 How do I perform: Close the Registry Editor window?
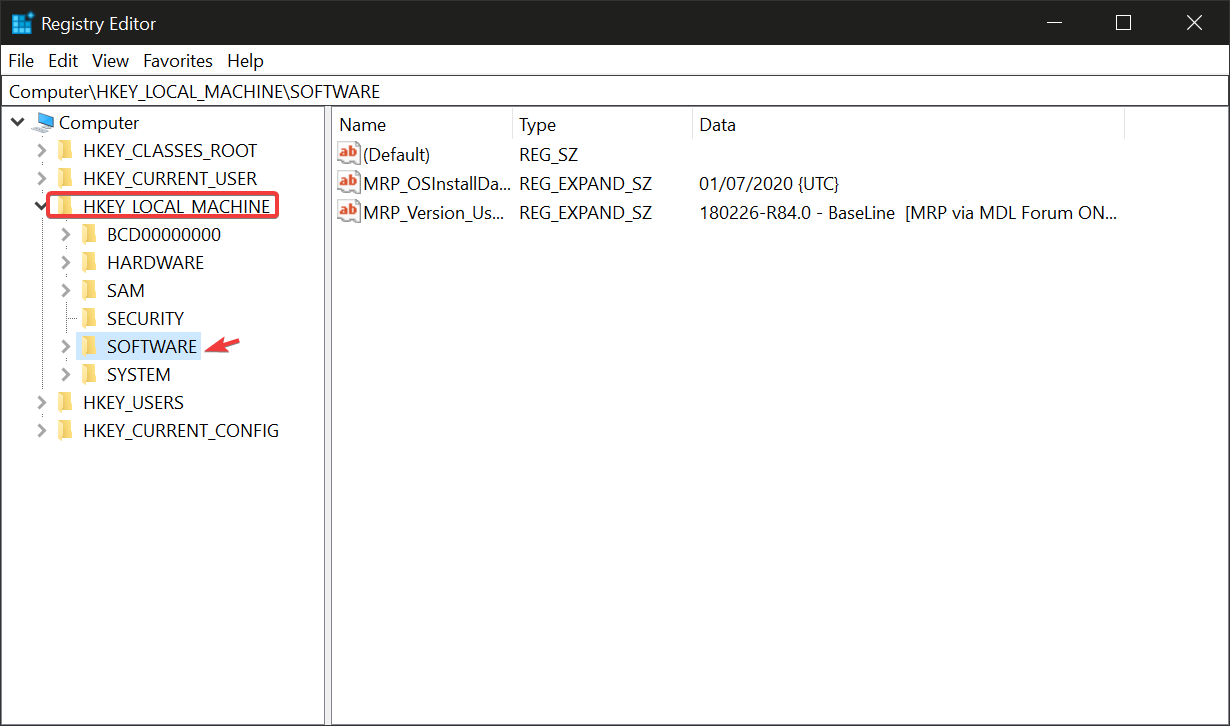pyautogui.click(x=1193, y=22)
